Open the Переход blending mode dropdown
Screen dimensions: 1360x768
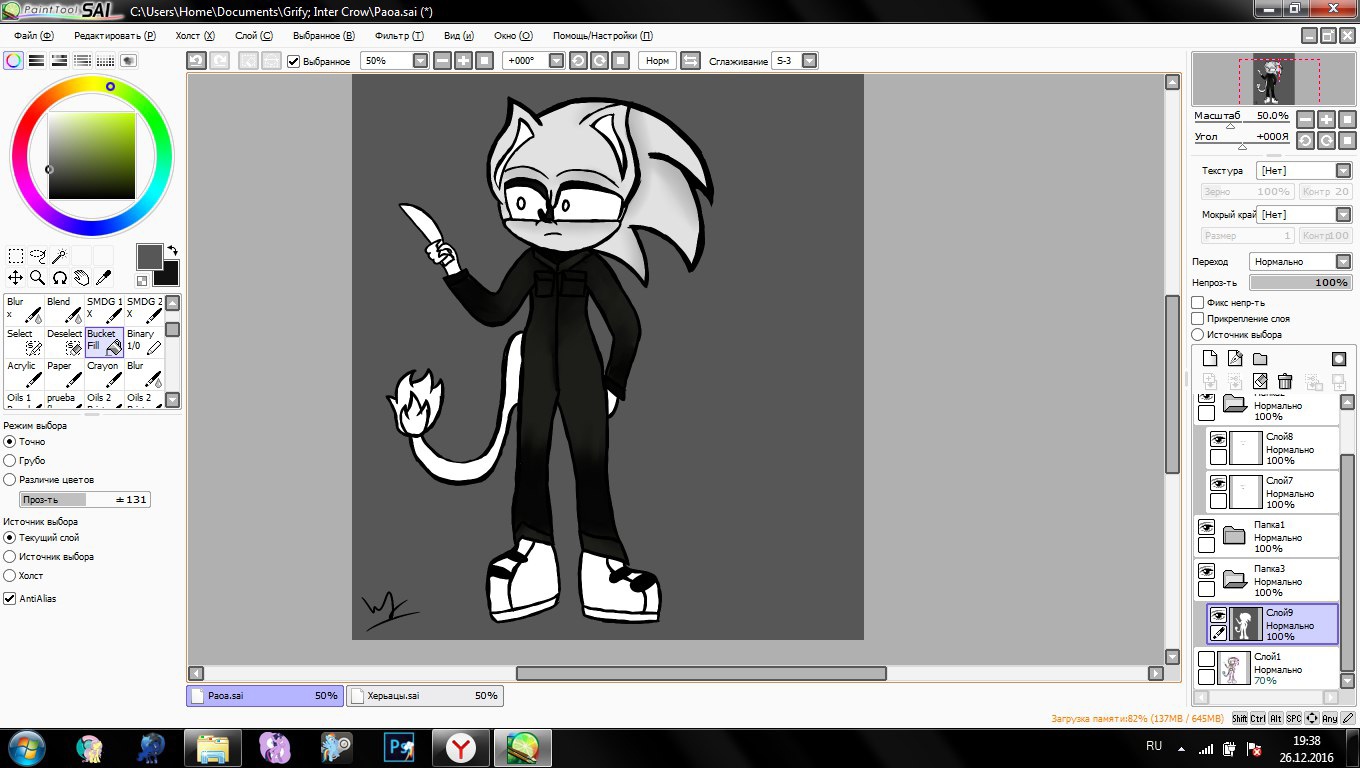[1343, 262]
